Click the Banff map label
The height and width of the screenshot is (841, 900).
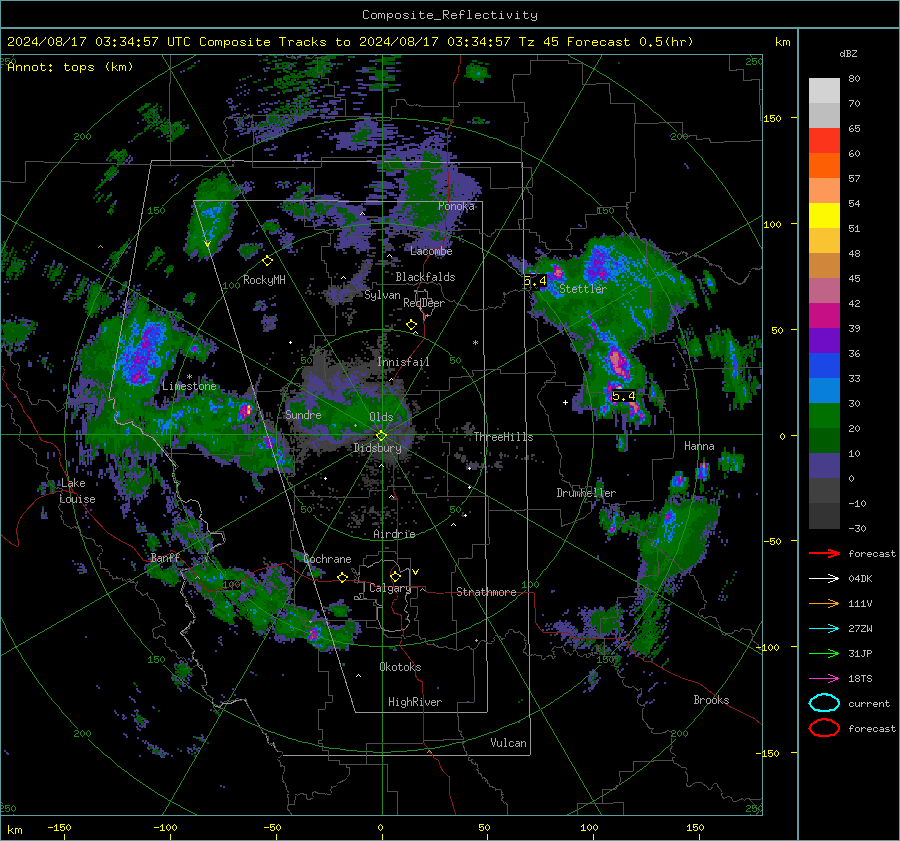click(x=165, y=558)
